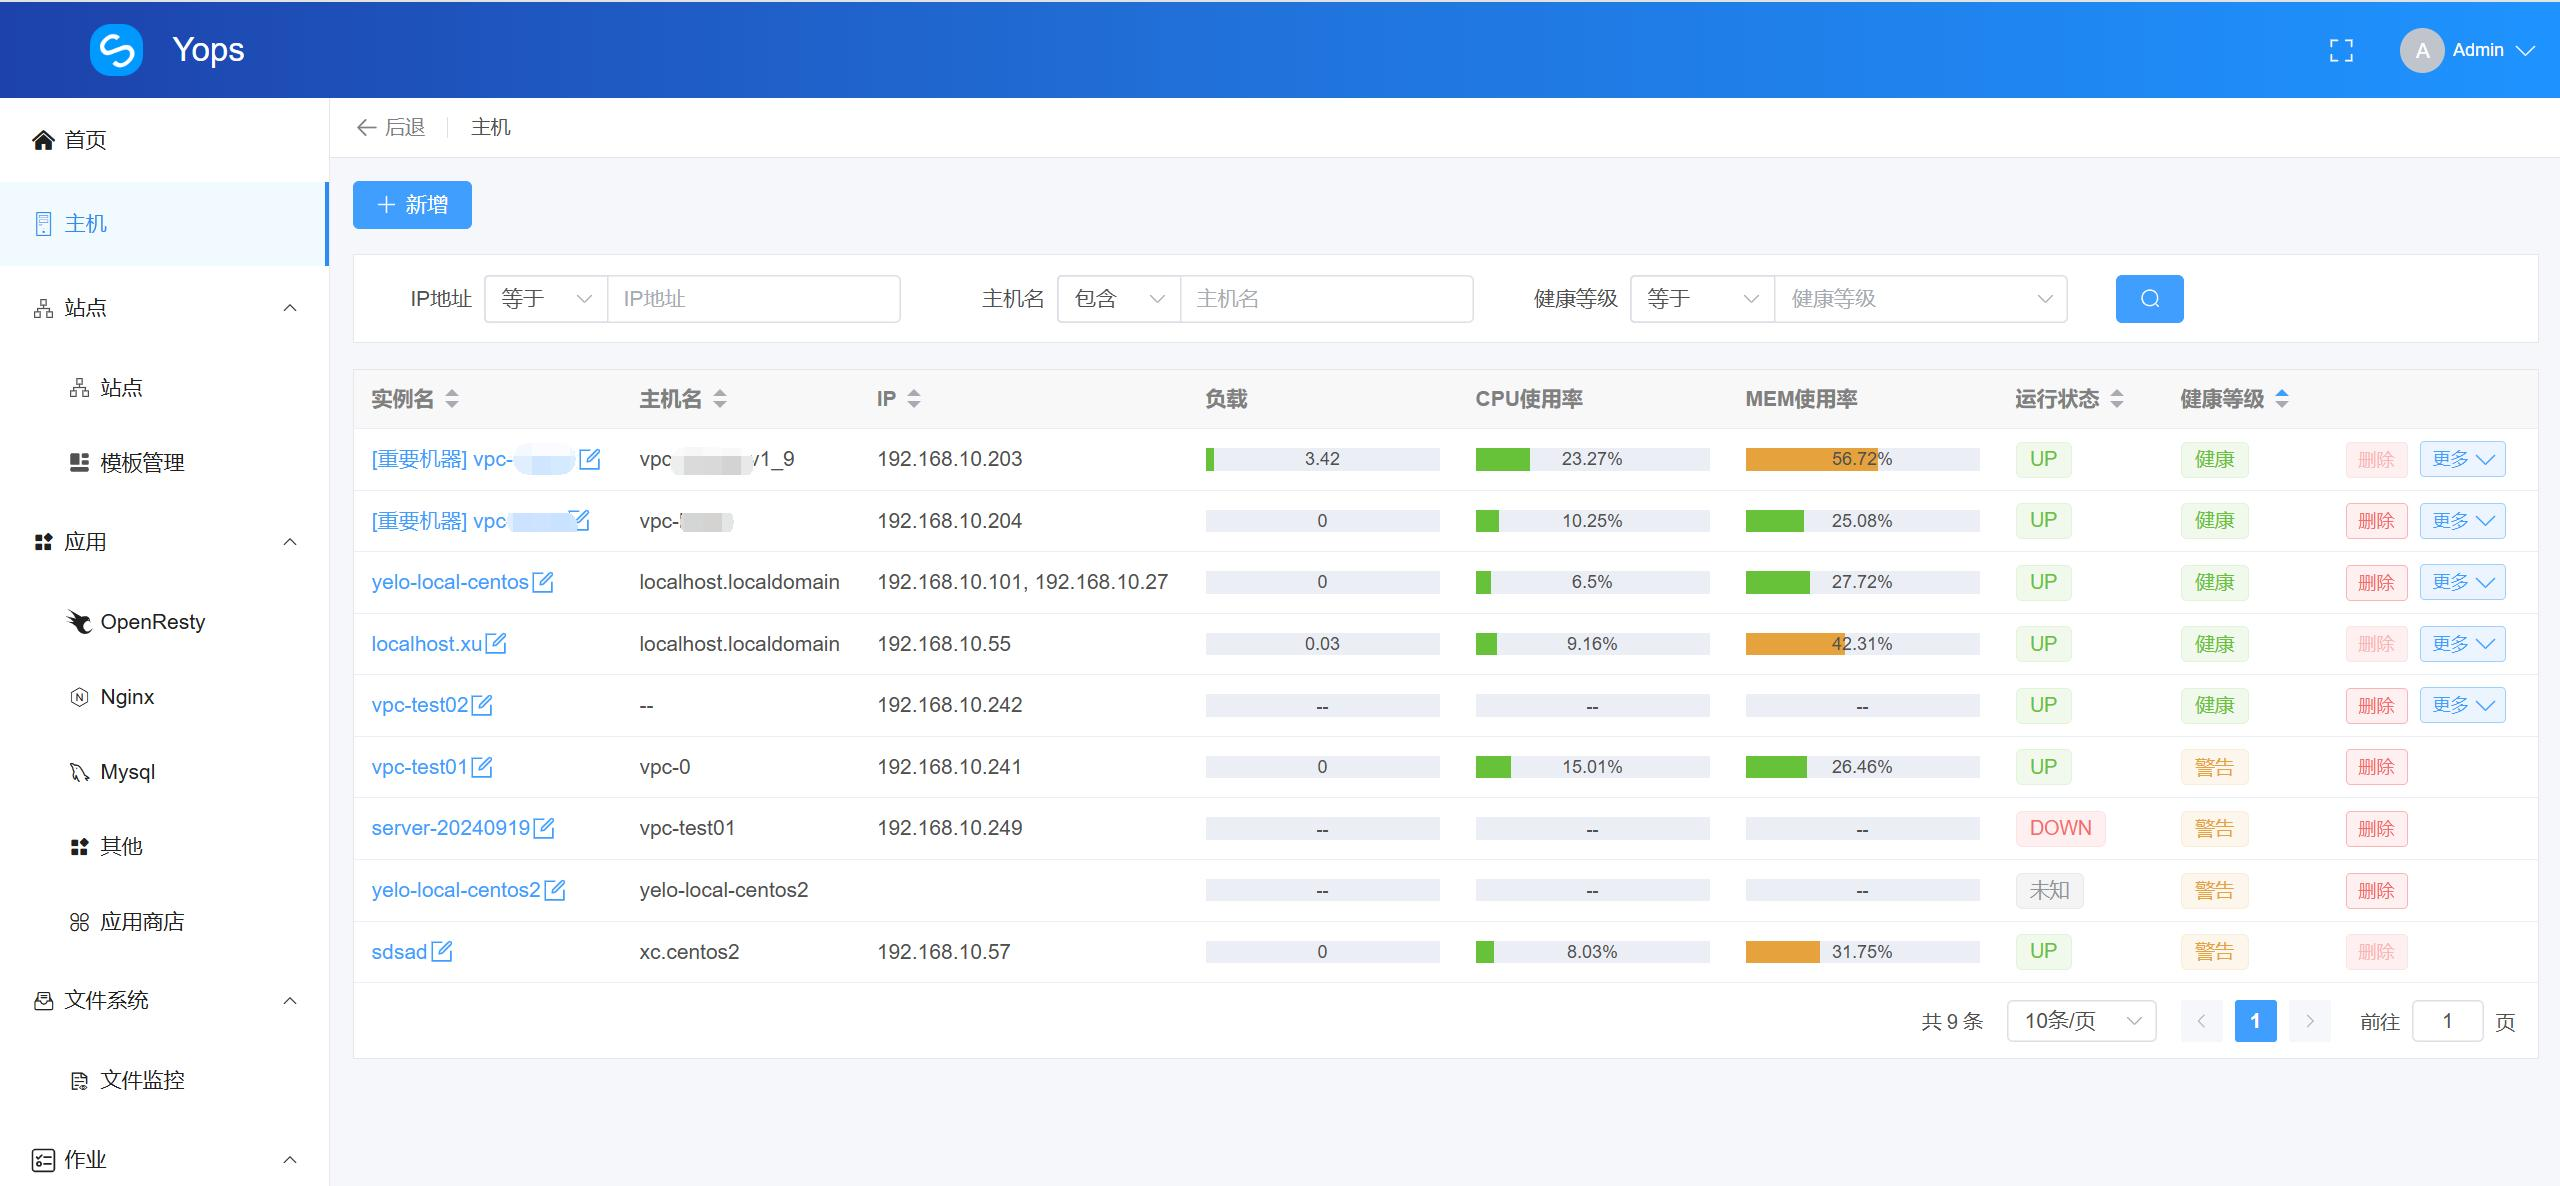The height and width of the screenshot is (1186, 2560).
Task: Toggle the 健康等级 column sort order
Action: 2281,398
